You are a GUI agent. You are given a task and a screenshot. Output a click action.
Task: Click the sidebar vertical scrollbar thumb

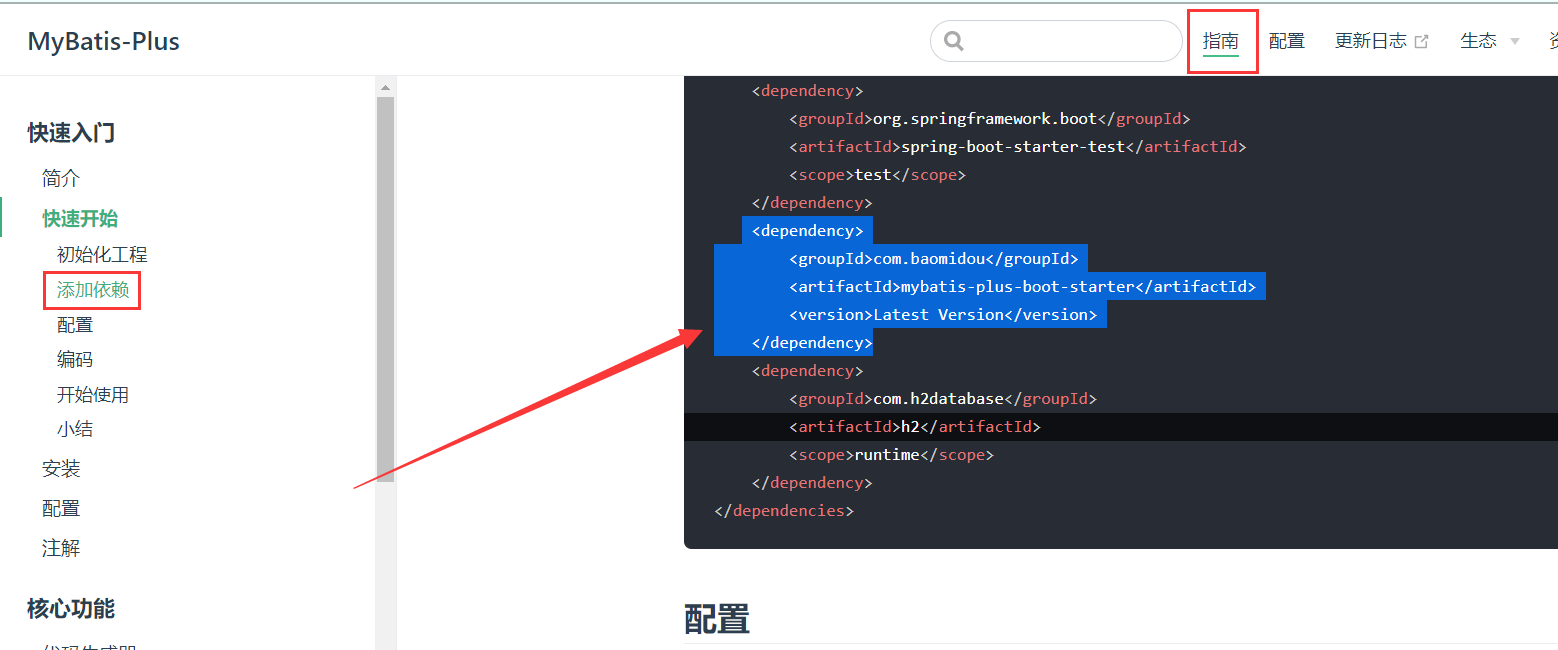point(385,290)
